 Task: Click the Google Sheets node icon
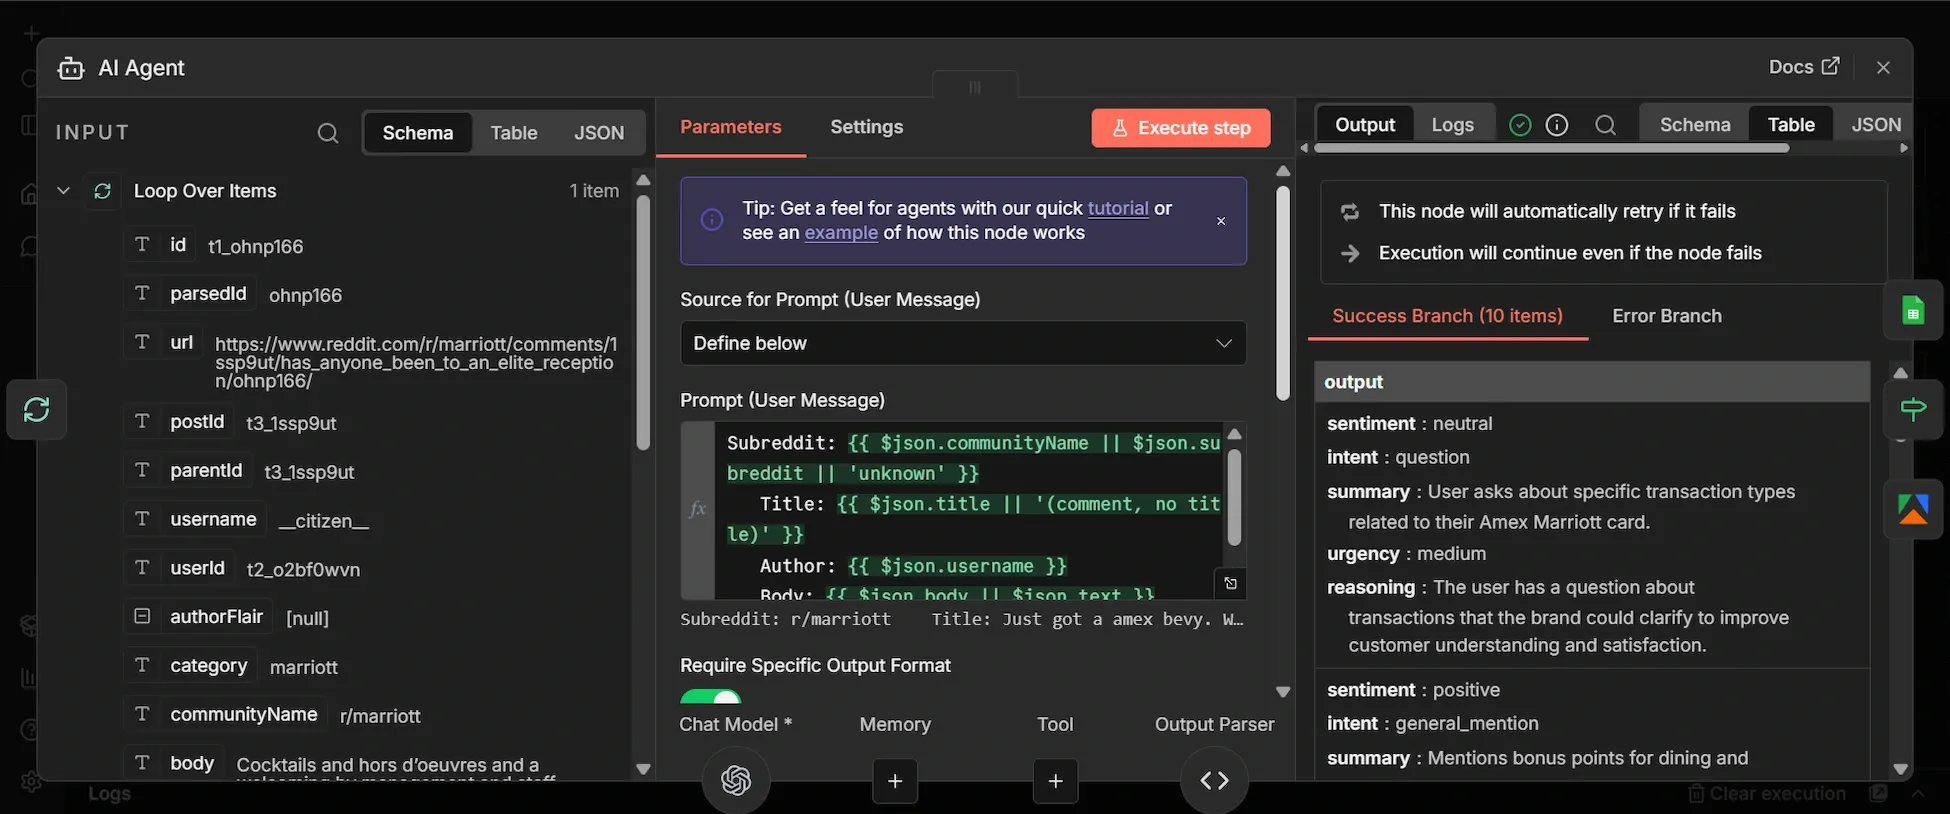pyautogui.click(x=1913, y=310)
